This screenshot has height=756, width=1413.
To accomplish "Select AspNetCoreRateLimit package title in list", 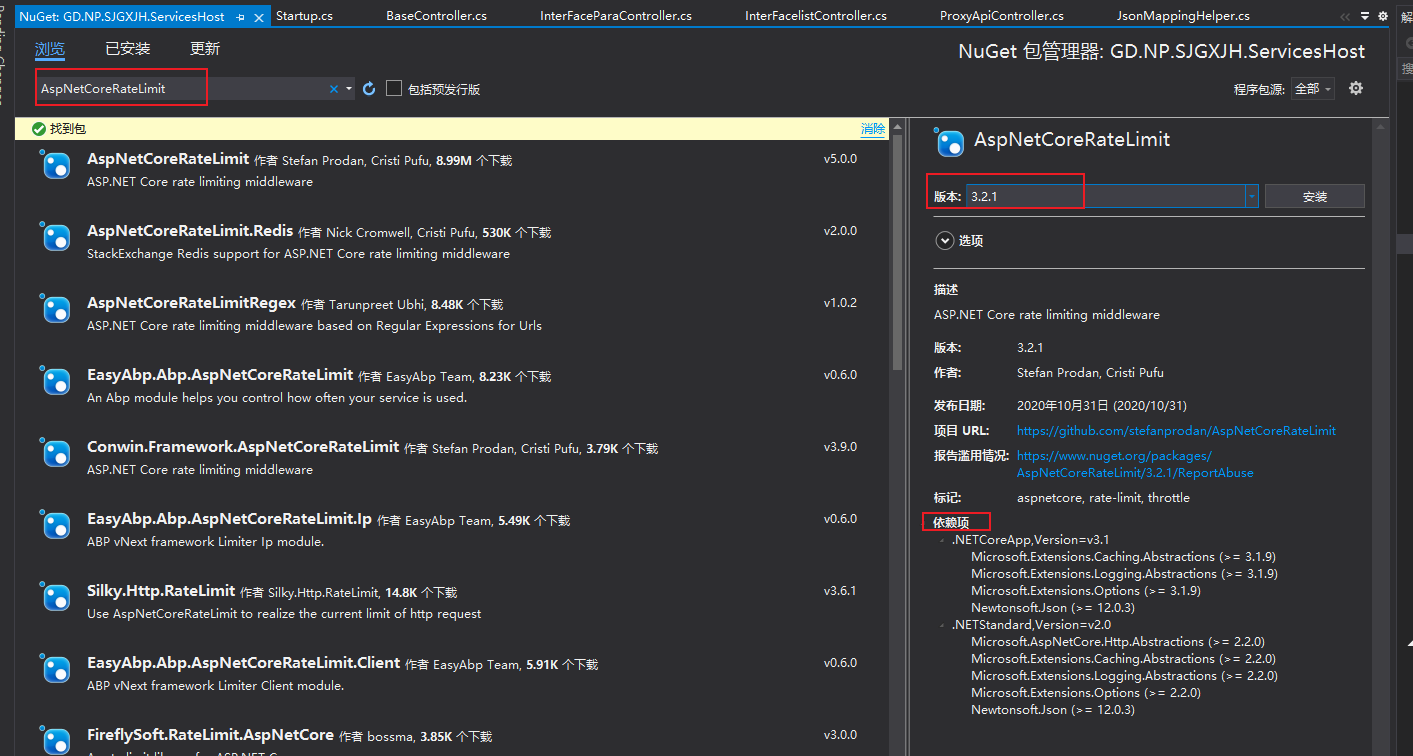I will coord(168,158).
